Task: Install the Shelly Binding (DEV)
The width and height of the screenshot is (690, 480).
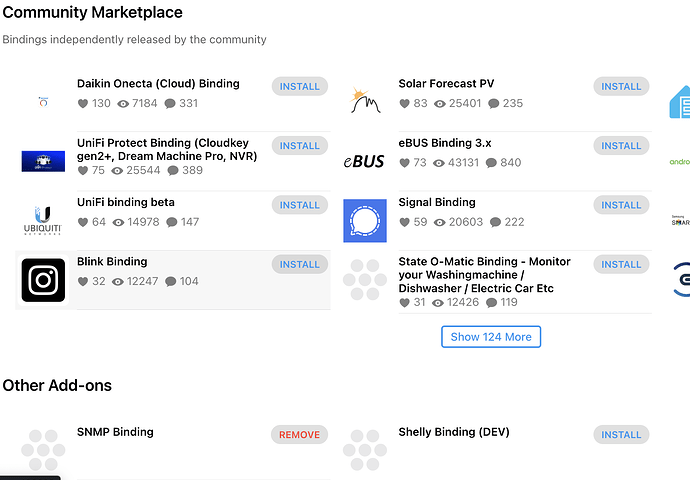Action: coord(621,434)
